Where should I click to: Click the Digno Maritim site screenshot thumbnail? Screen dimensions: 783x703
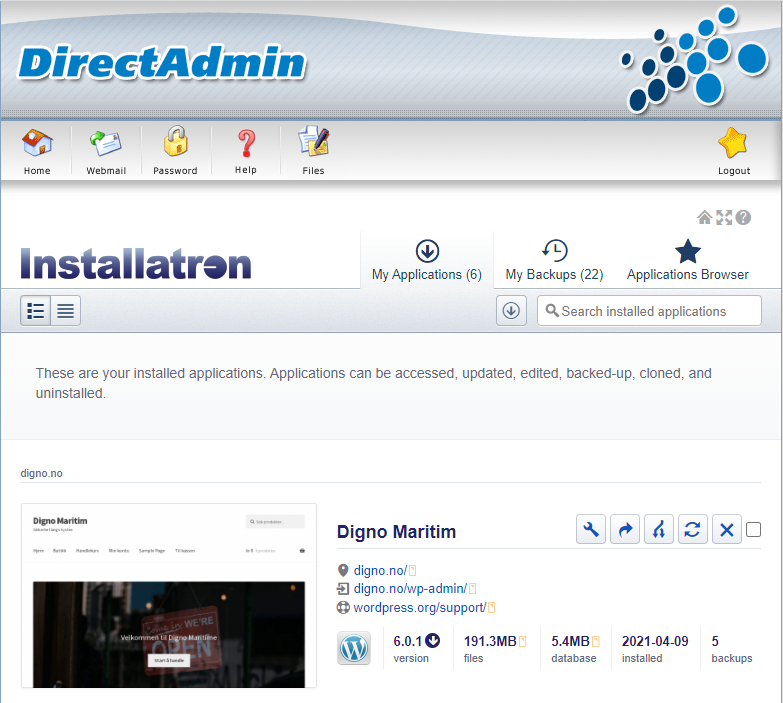click(169, 596)
